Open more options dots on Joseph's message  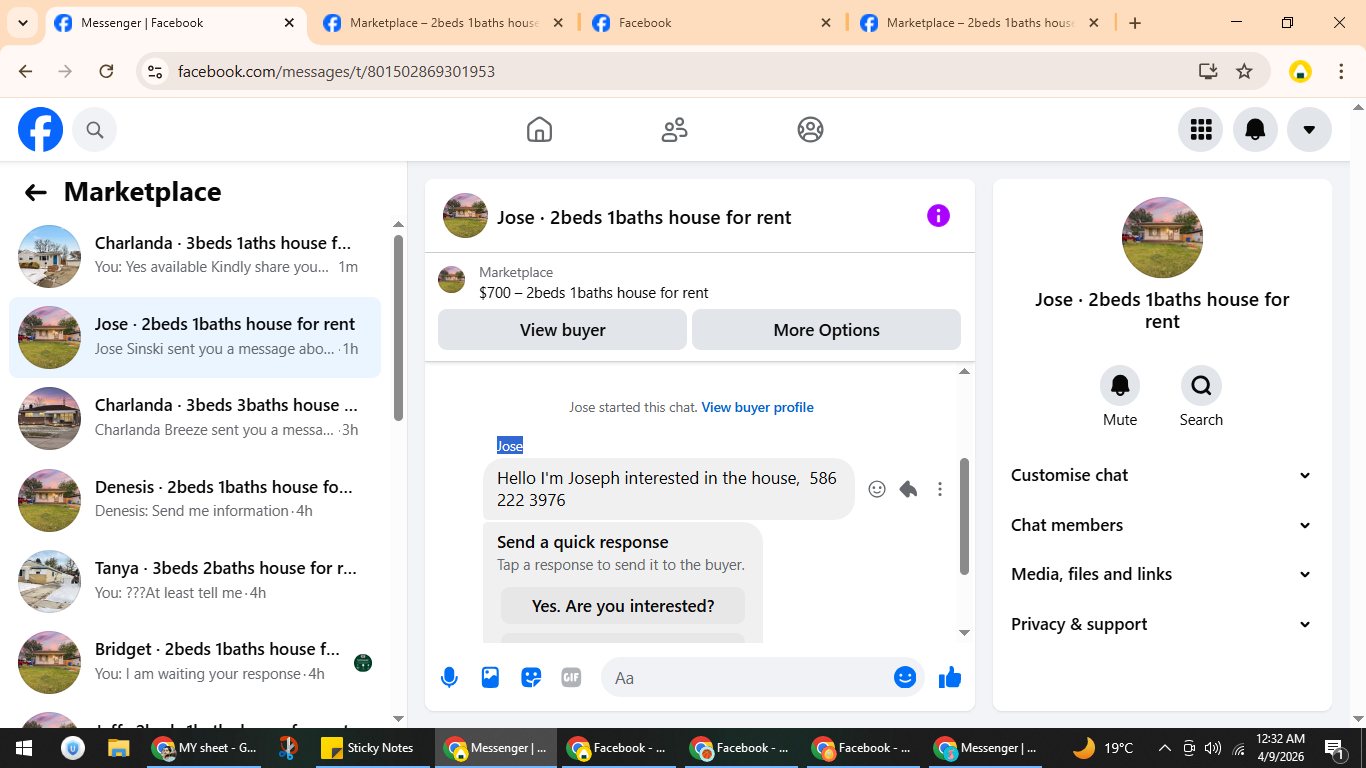[x=940, y=489]
